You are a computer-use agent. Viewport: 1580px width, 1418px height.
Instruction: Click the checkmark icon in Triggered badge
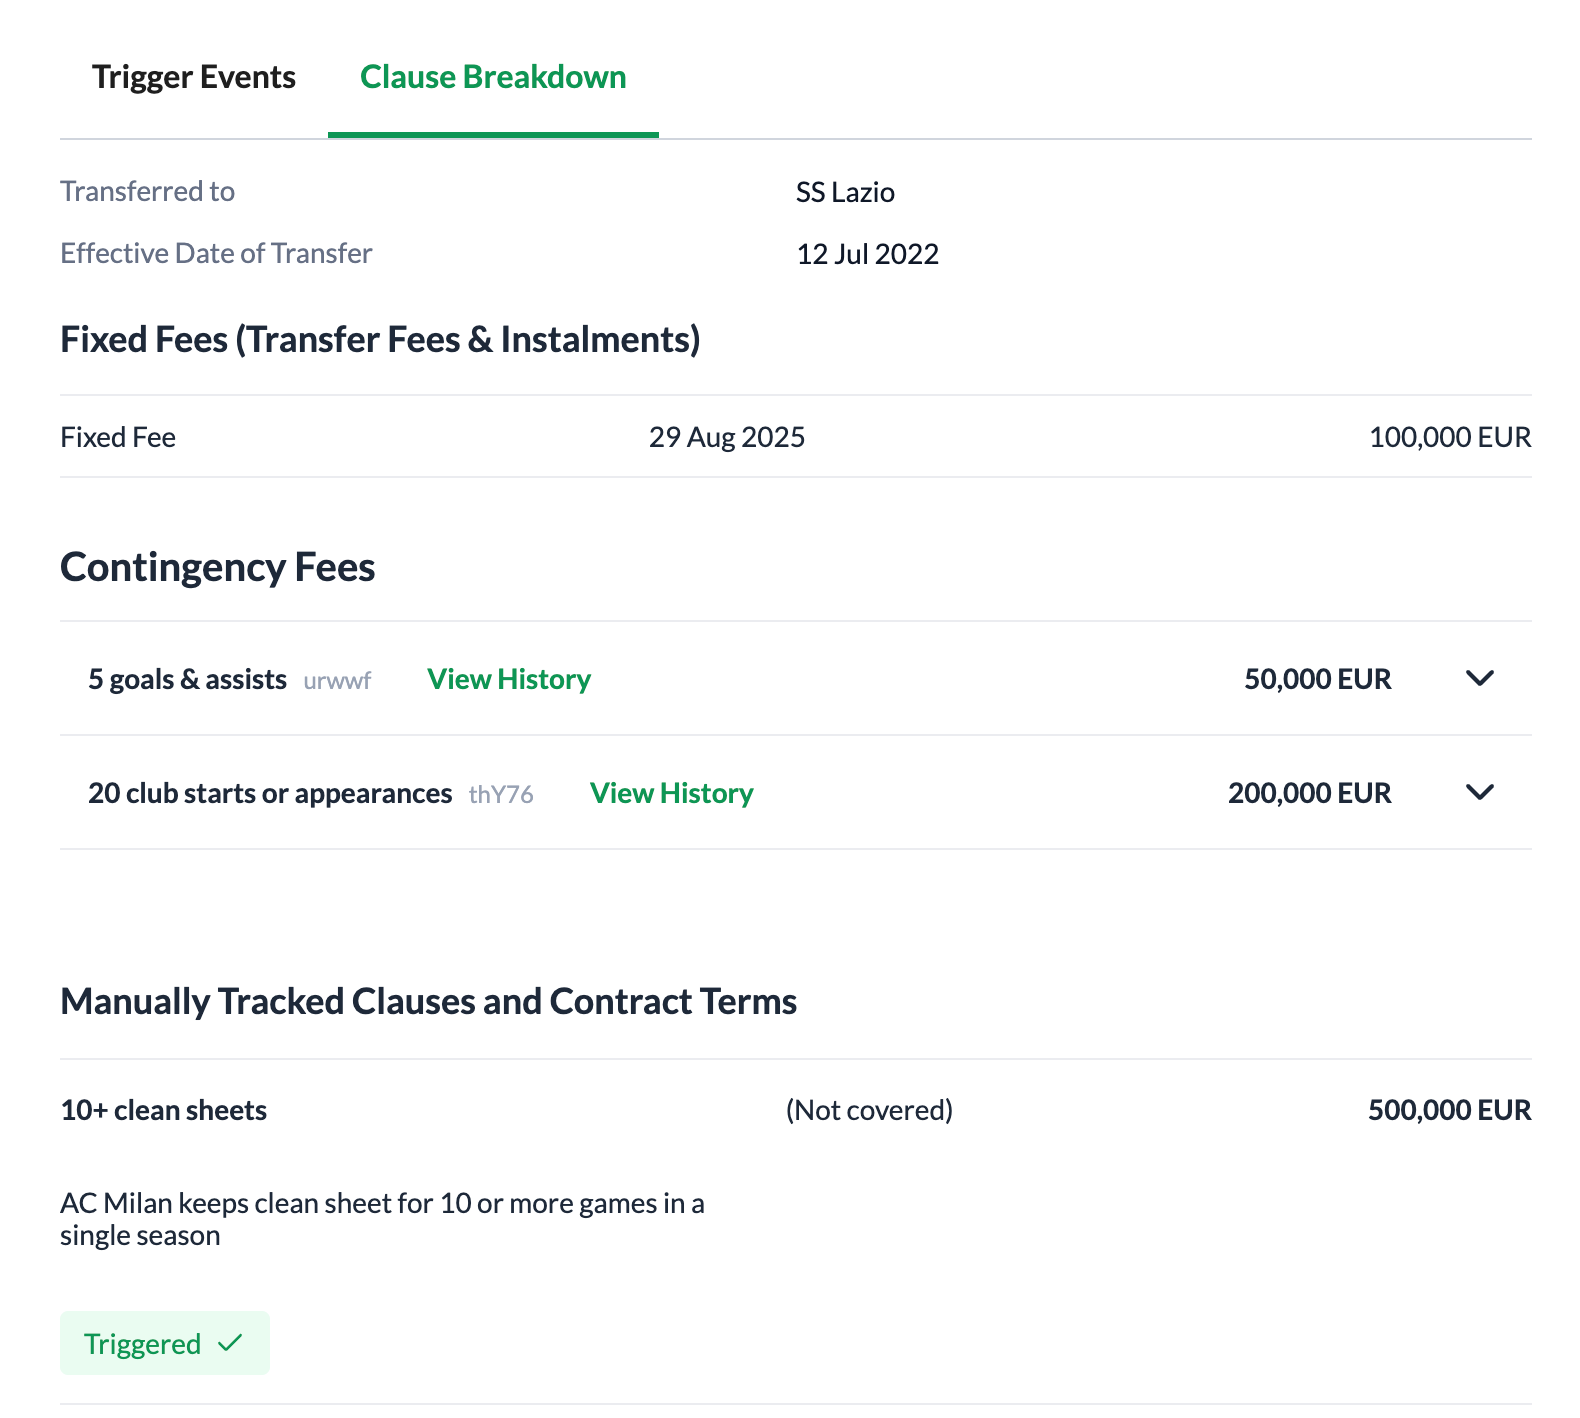pos(230,1343)
